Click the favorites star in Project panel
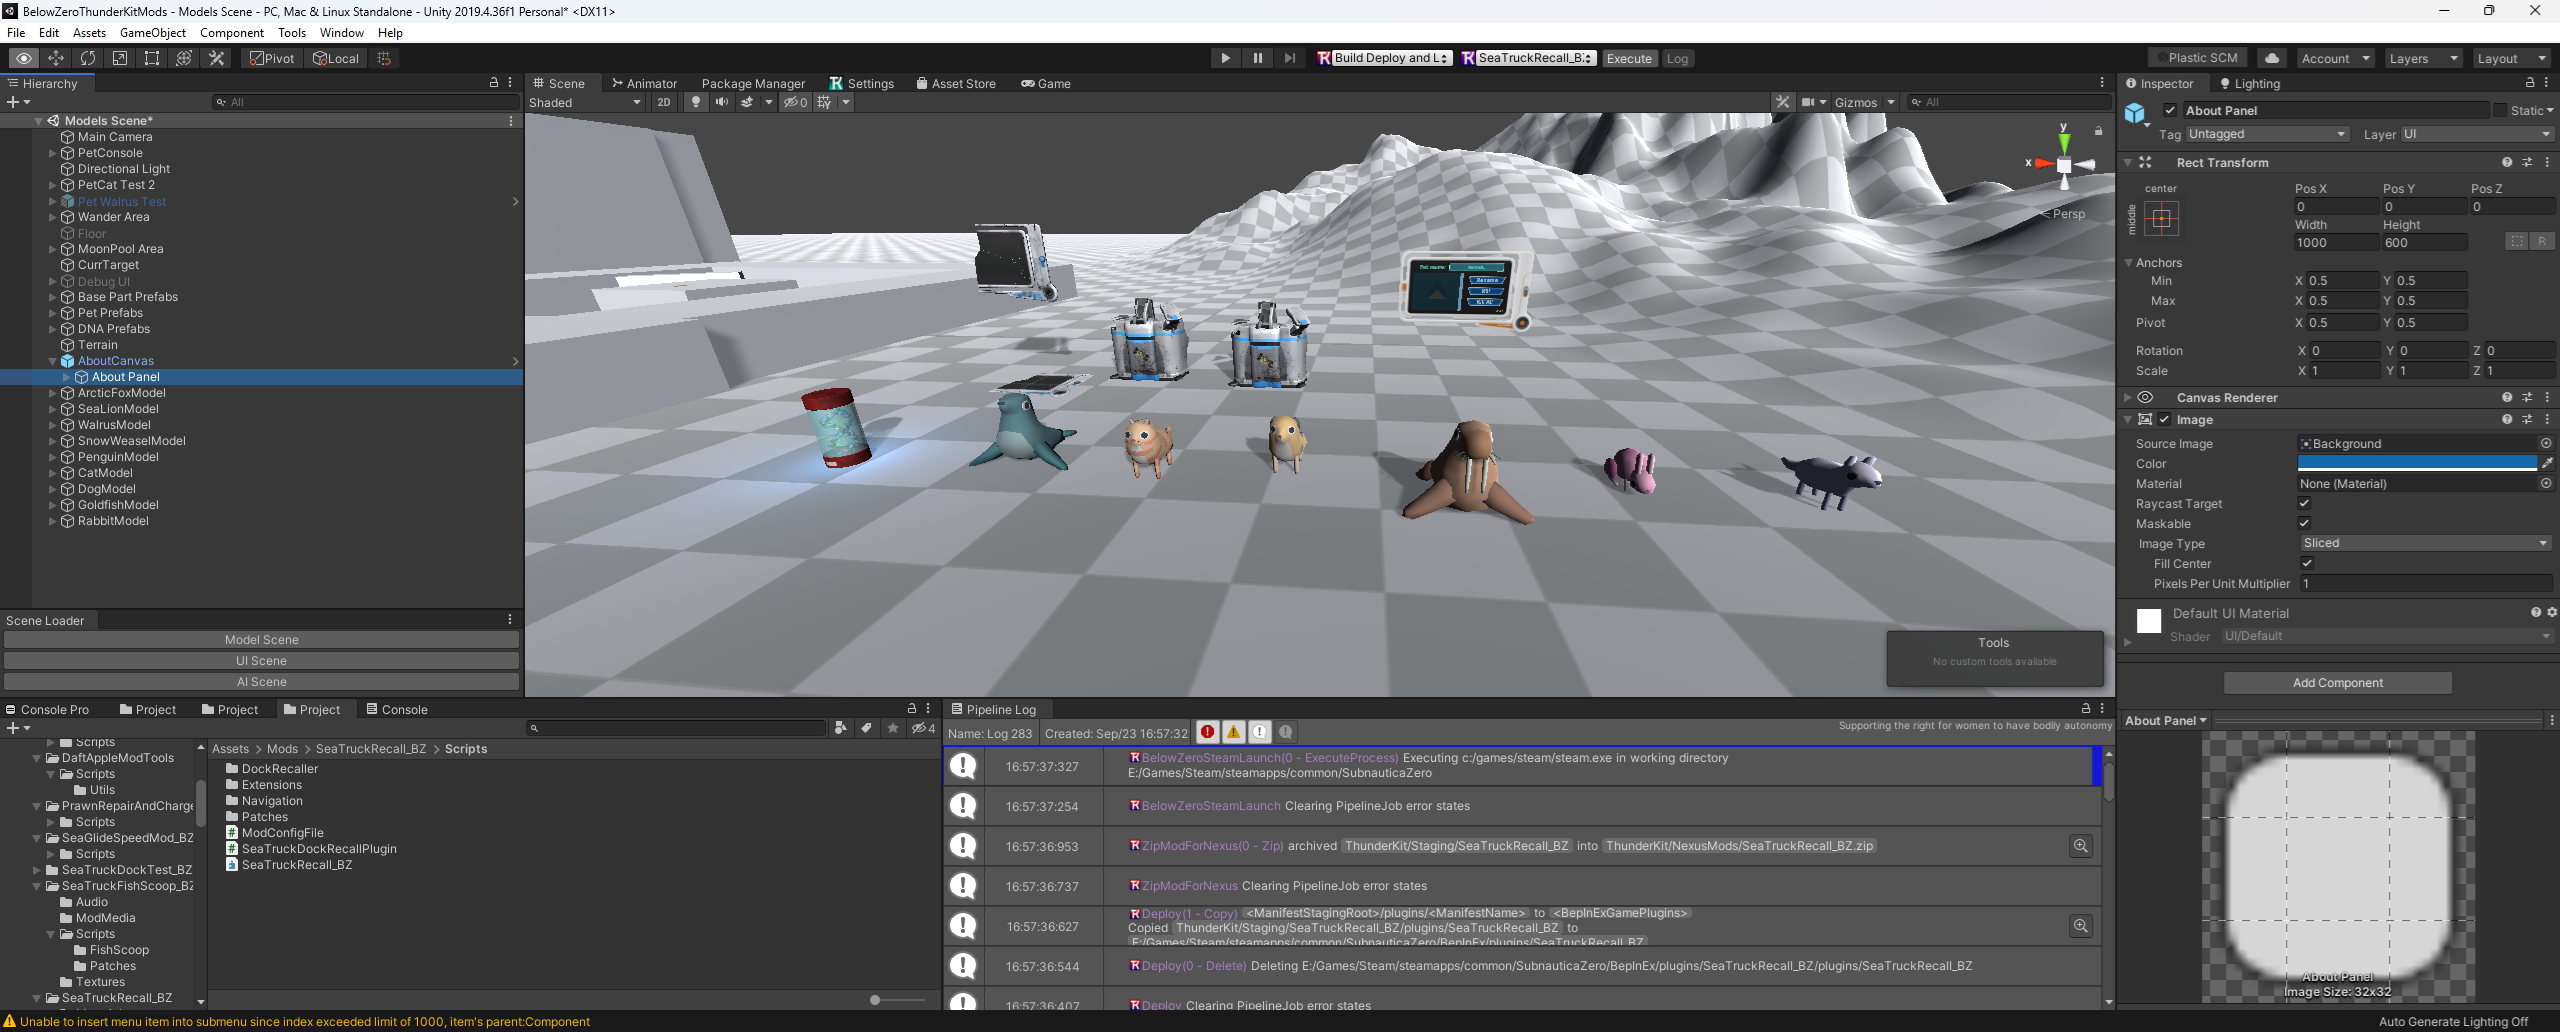The width and height of the screenshot is (2560, 1032). 893,728
